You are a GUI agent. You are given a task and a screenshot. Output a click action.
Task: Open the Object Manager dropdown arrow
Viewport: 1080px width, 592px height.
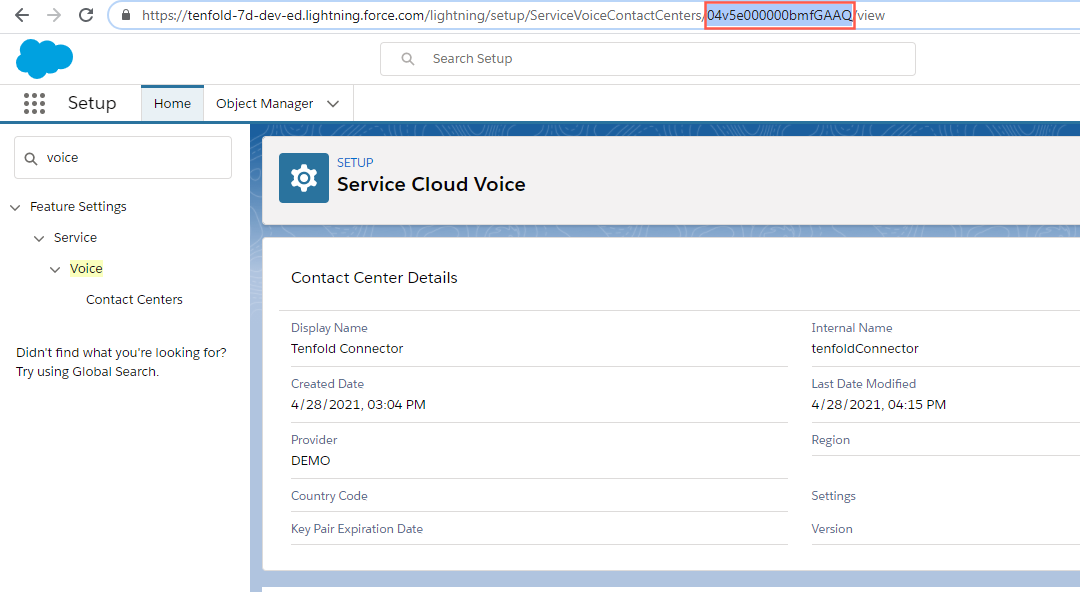pos(333,104)
